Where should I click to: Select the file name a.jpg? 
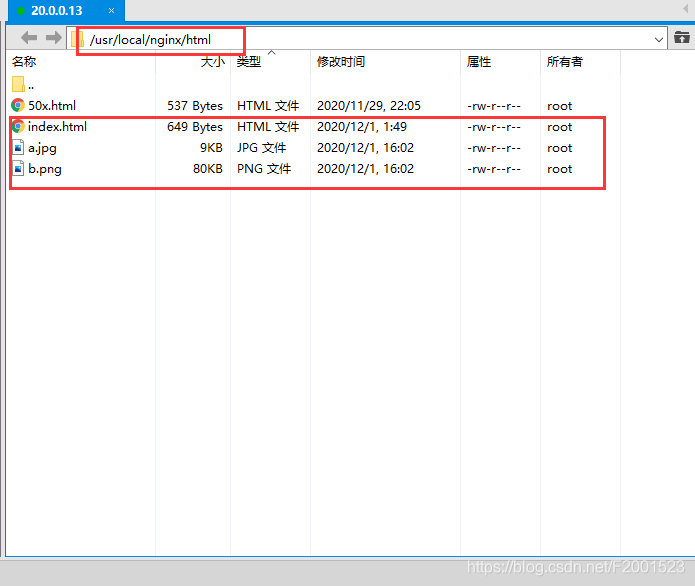(x=42, y=148)
